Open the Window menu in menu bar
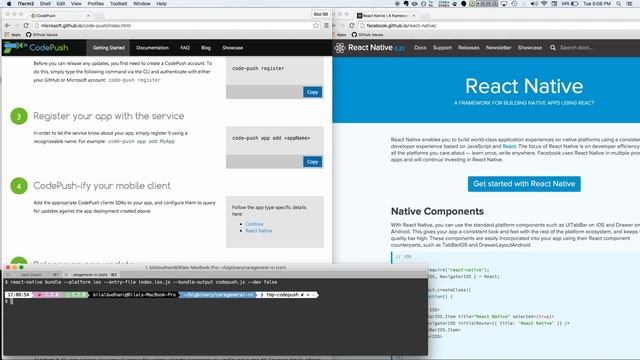 pyautogui.click(x=142, y=4)
